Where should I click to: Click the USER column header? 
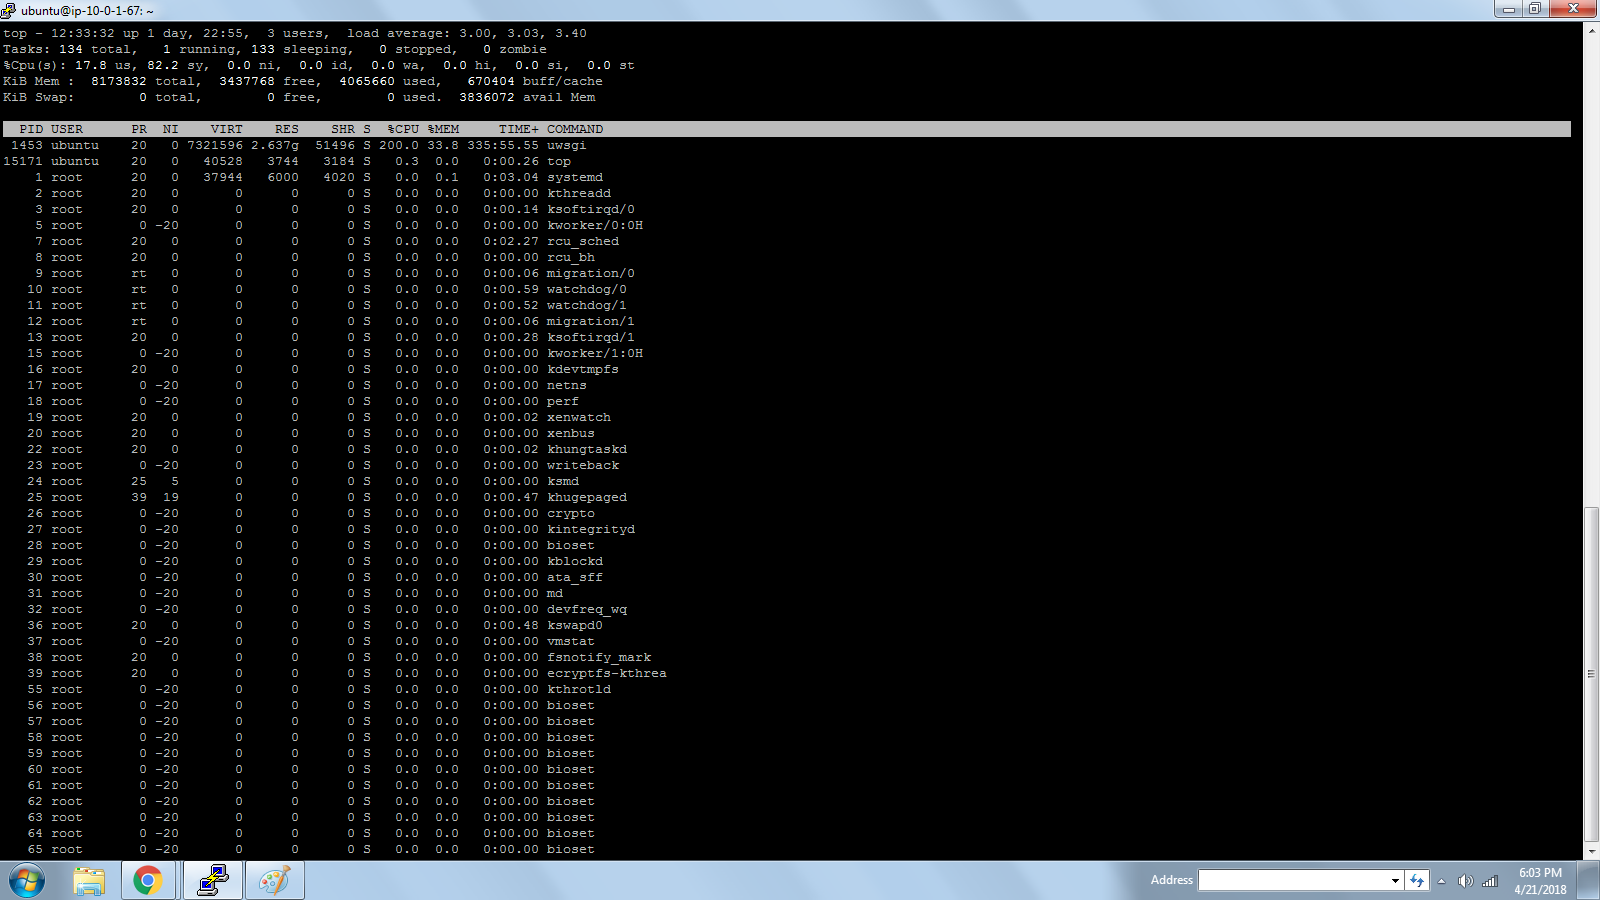point(67,129)
